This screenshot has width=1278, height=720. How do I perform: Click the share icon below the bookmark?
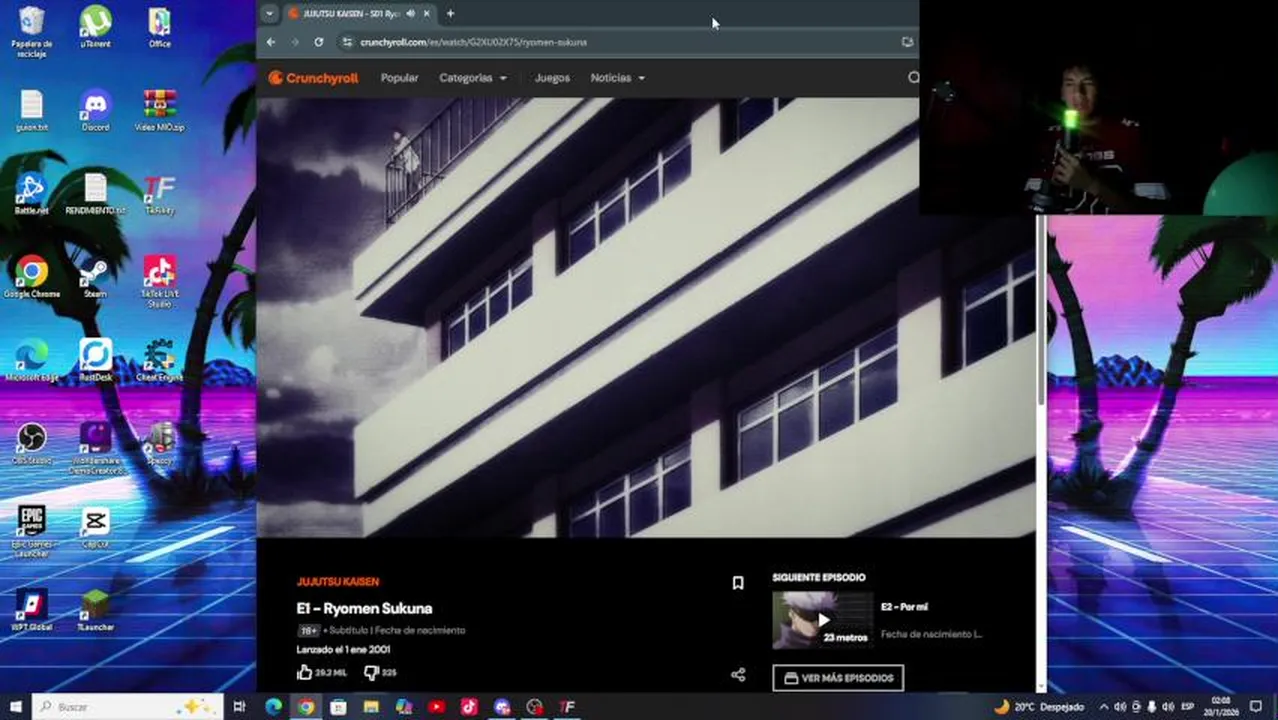pos(738,675)
